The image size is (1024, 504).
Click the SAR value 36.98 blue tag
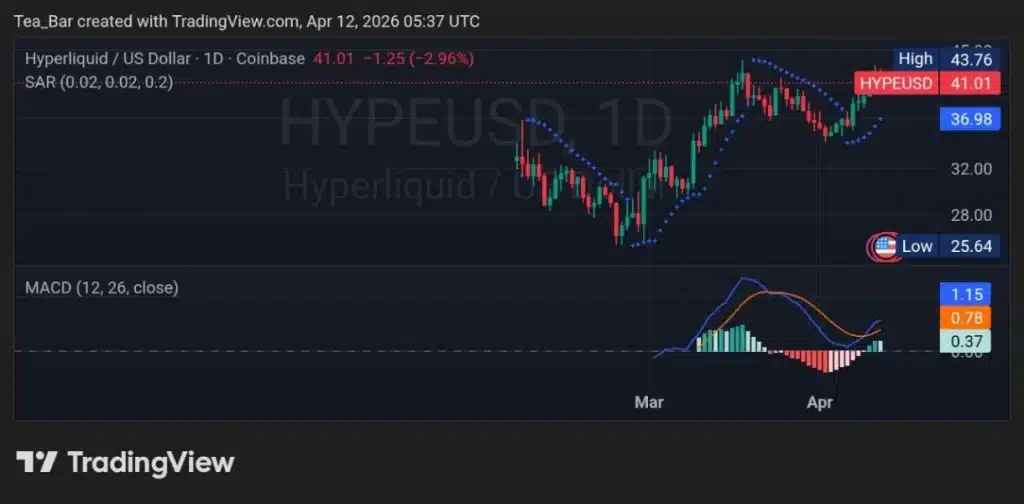click(x=970, y=119)
